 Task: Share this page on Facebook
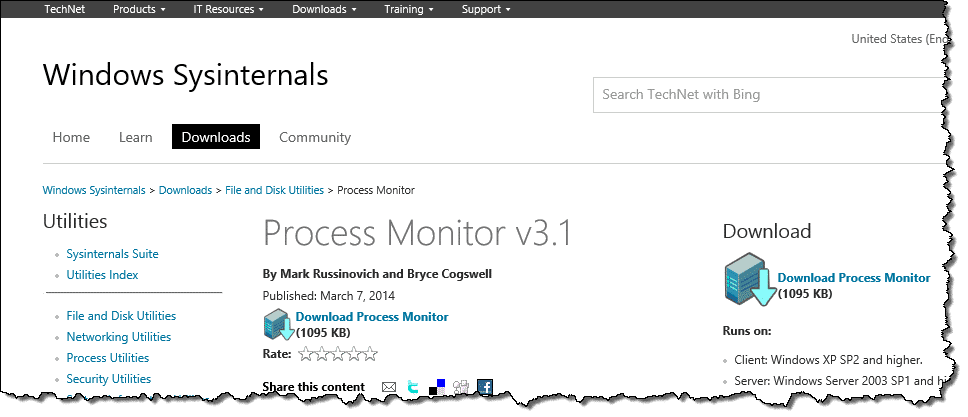pos(485,387)
